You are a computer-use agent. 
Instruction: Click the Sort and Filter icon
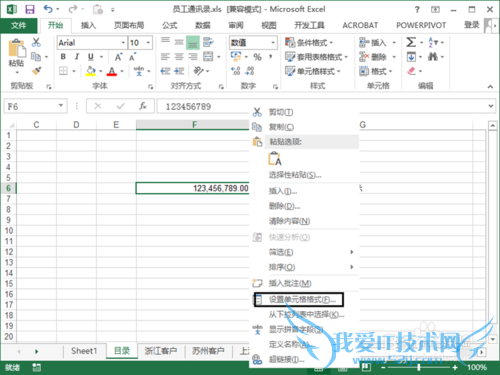click(x=433, y=42)
